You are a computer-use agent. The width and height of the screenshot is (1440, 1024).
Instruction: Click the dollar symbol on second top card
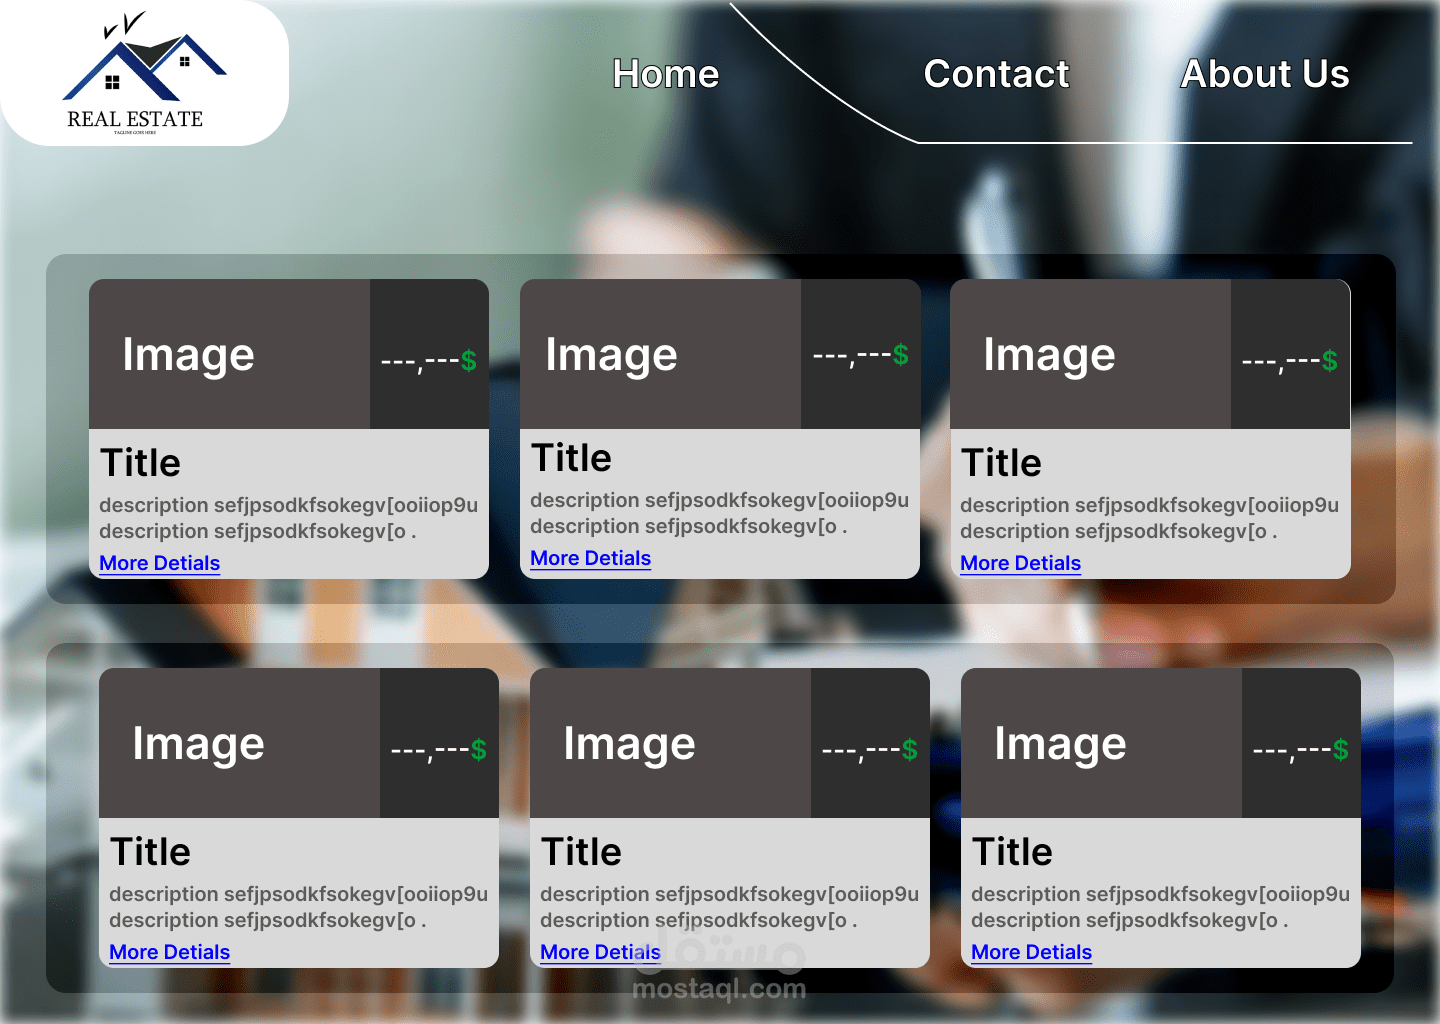click(899, 355)
